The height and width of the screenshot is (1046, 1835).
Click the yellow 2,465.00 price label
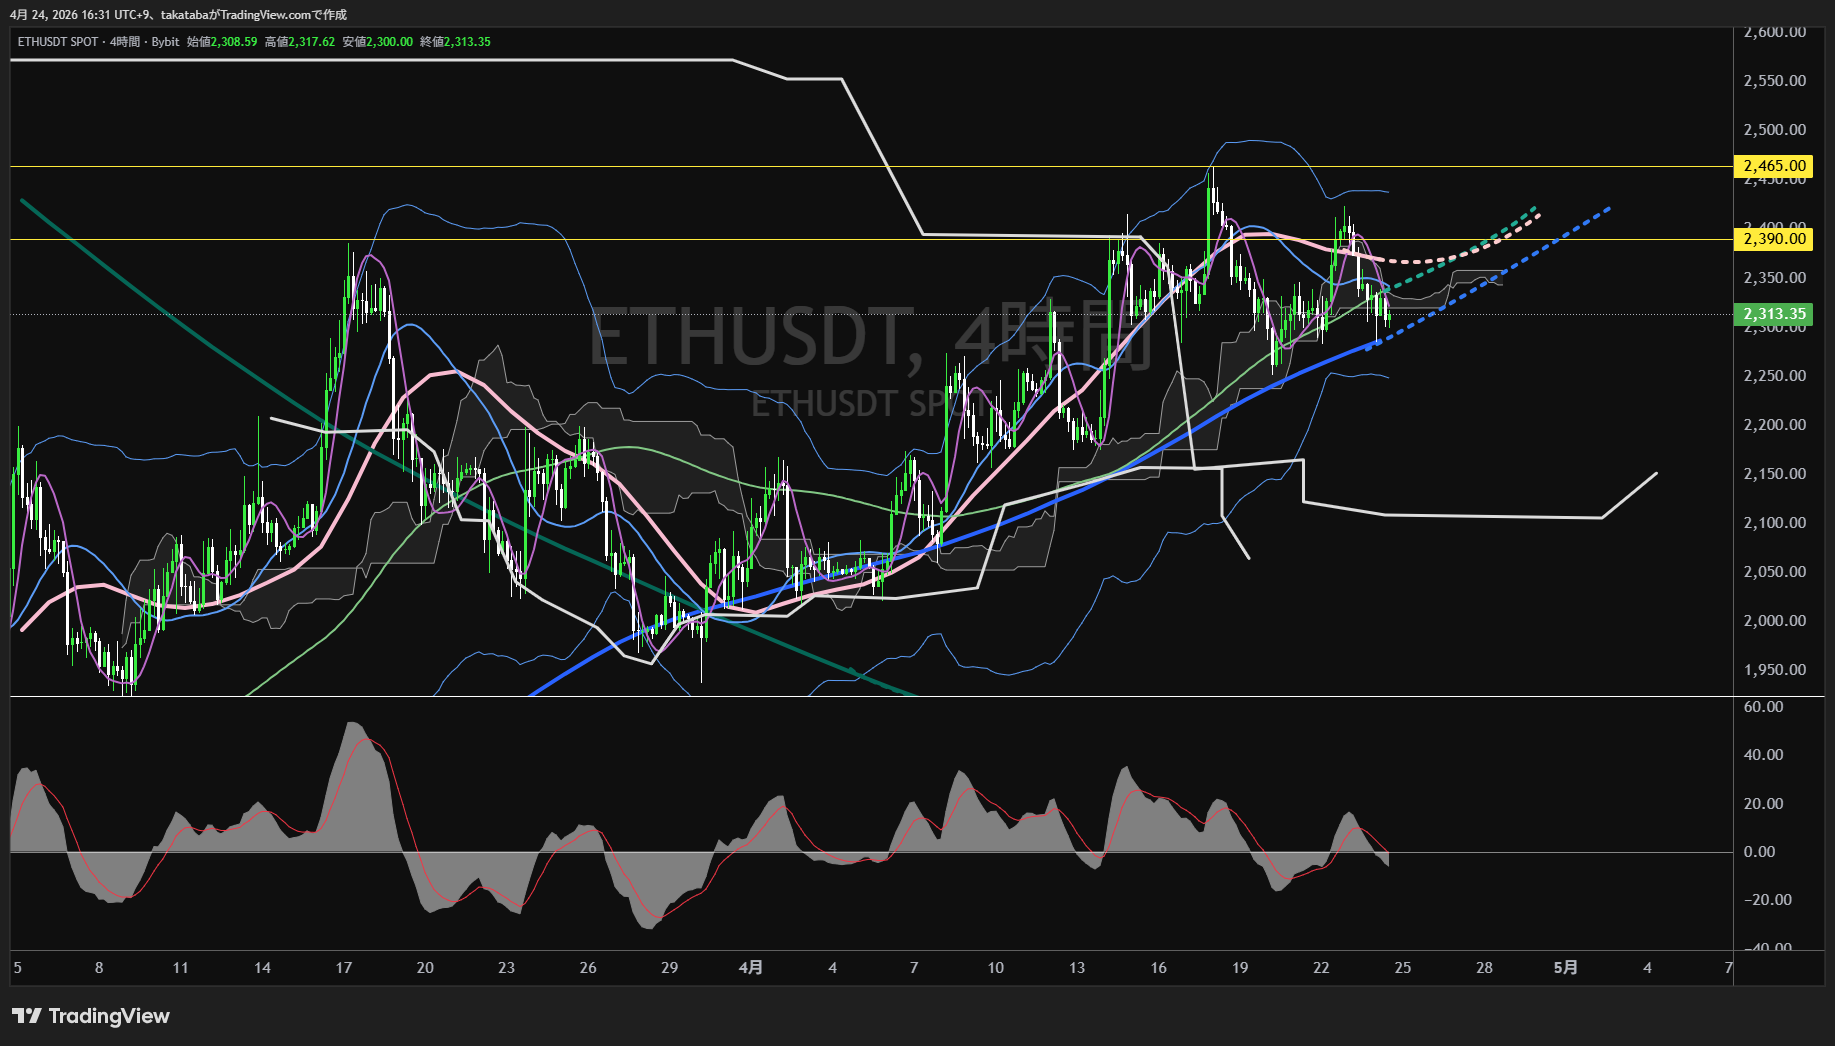[1773, 166]
